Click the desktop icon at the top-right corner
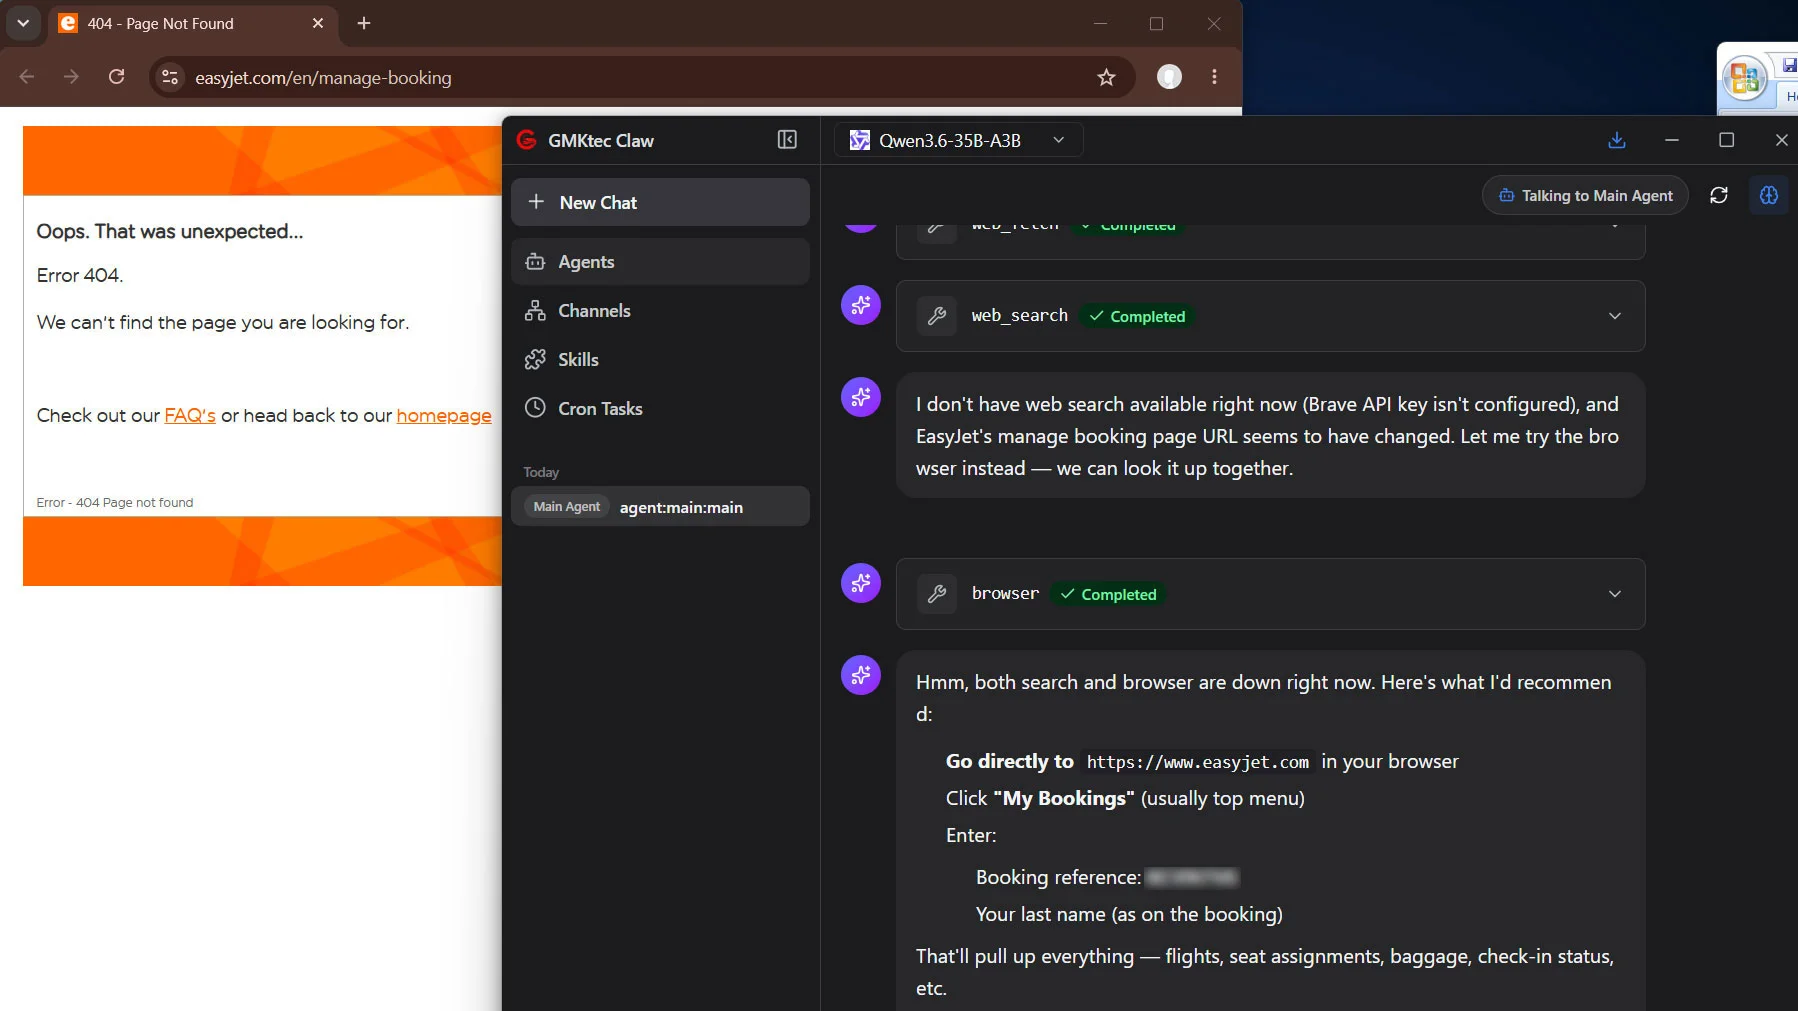Screen dimensions: 1798x1011 point(1746,78)
